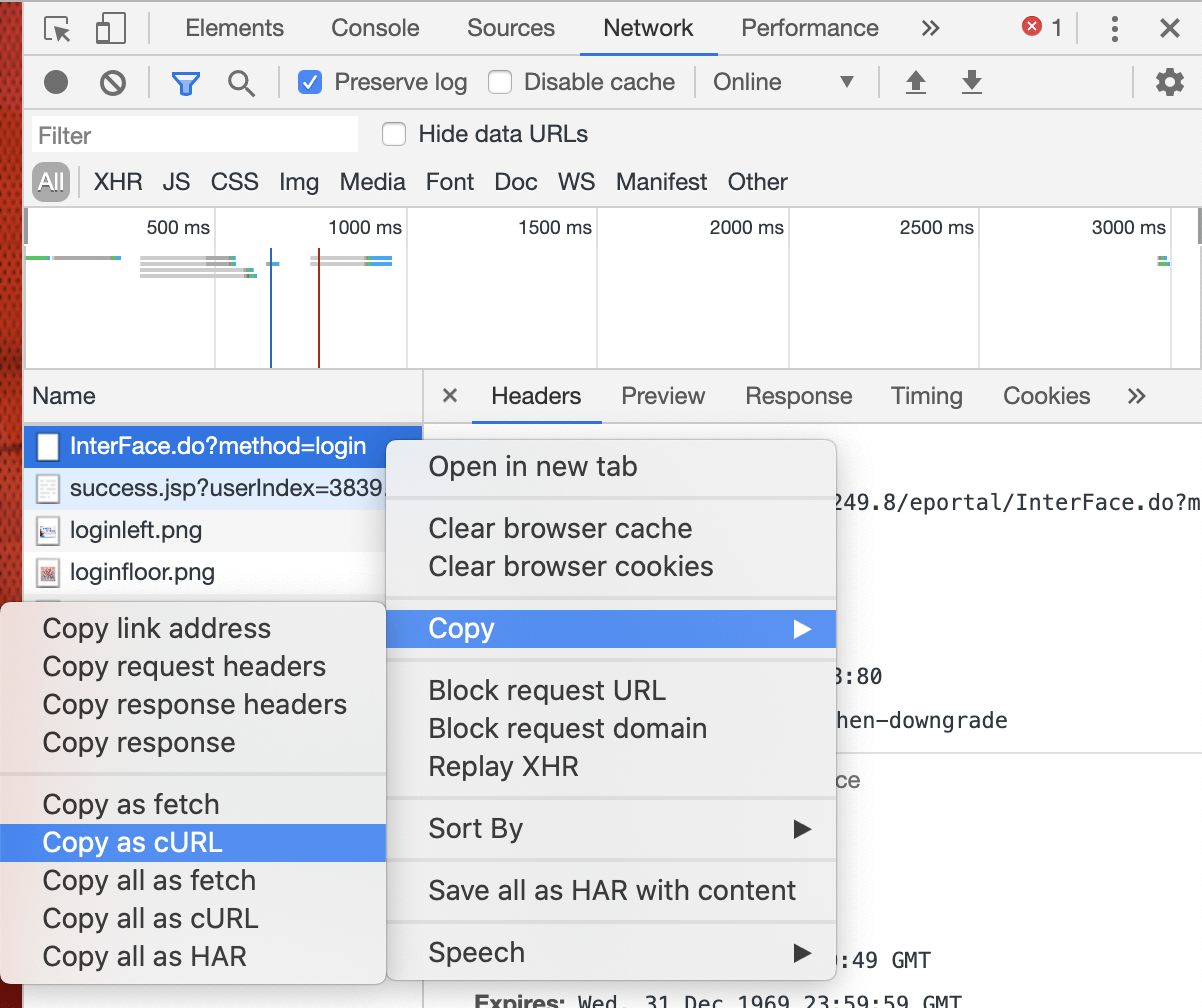Expand more DevTools tabs chevron
Viewport: 1202px width, 1008px height.
coord(930,28)
